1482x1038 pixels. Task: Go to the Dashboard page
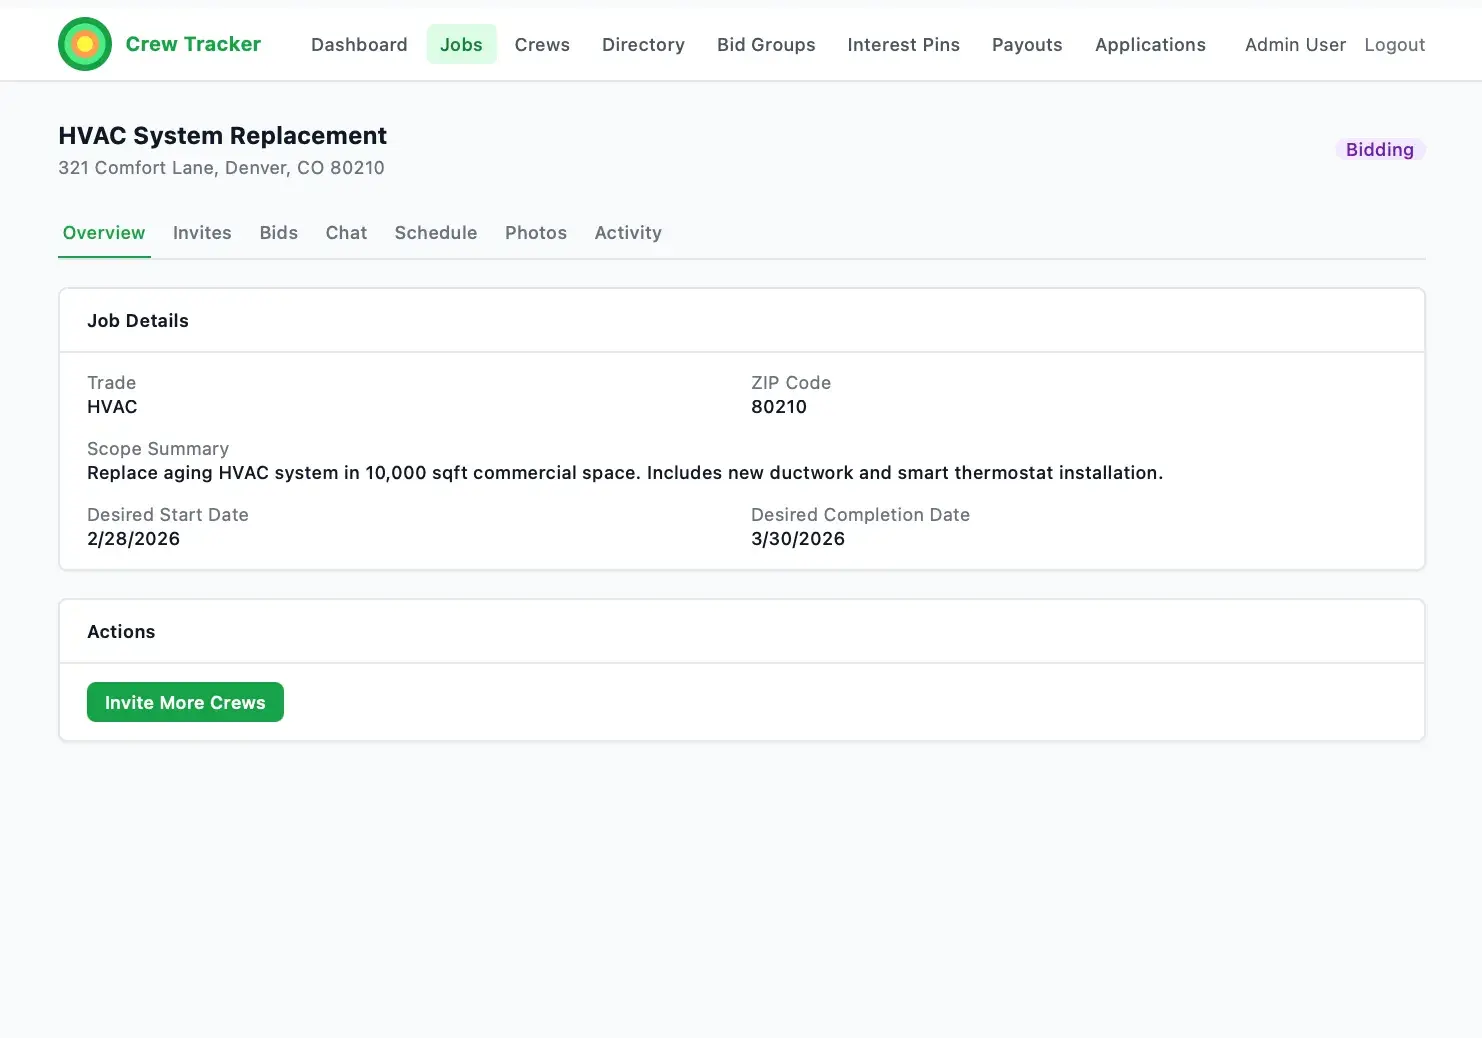pyautogui.click(x=359, y=45)
